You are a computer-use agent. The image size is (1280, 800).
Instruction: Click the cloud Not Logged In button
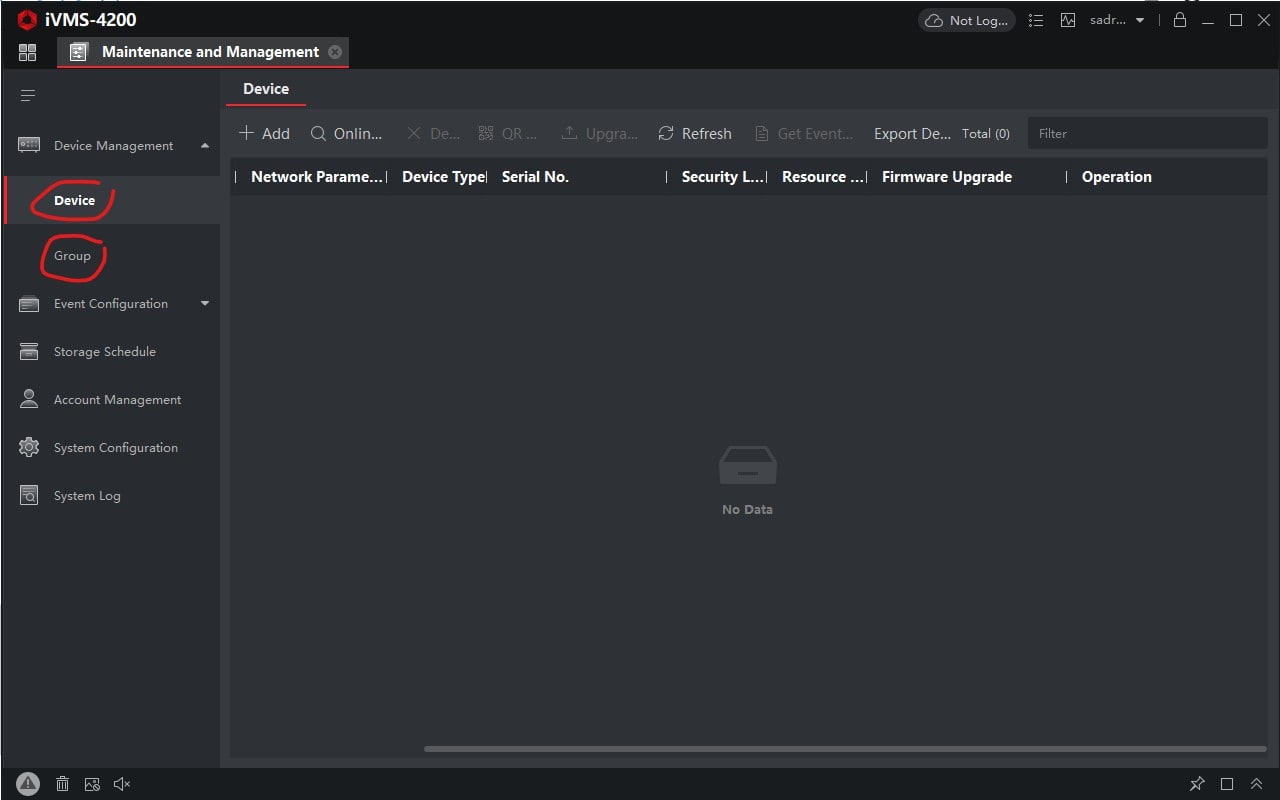[x=966, y=20]
